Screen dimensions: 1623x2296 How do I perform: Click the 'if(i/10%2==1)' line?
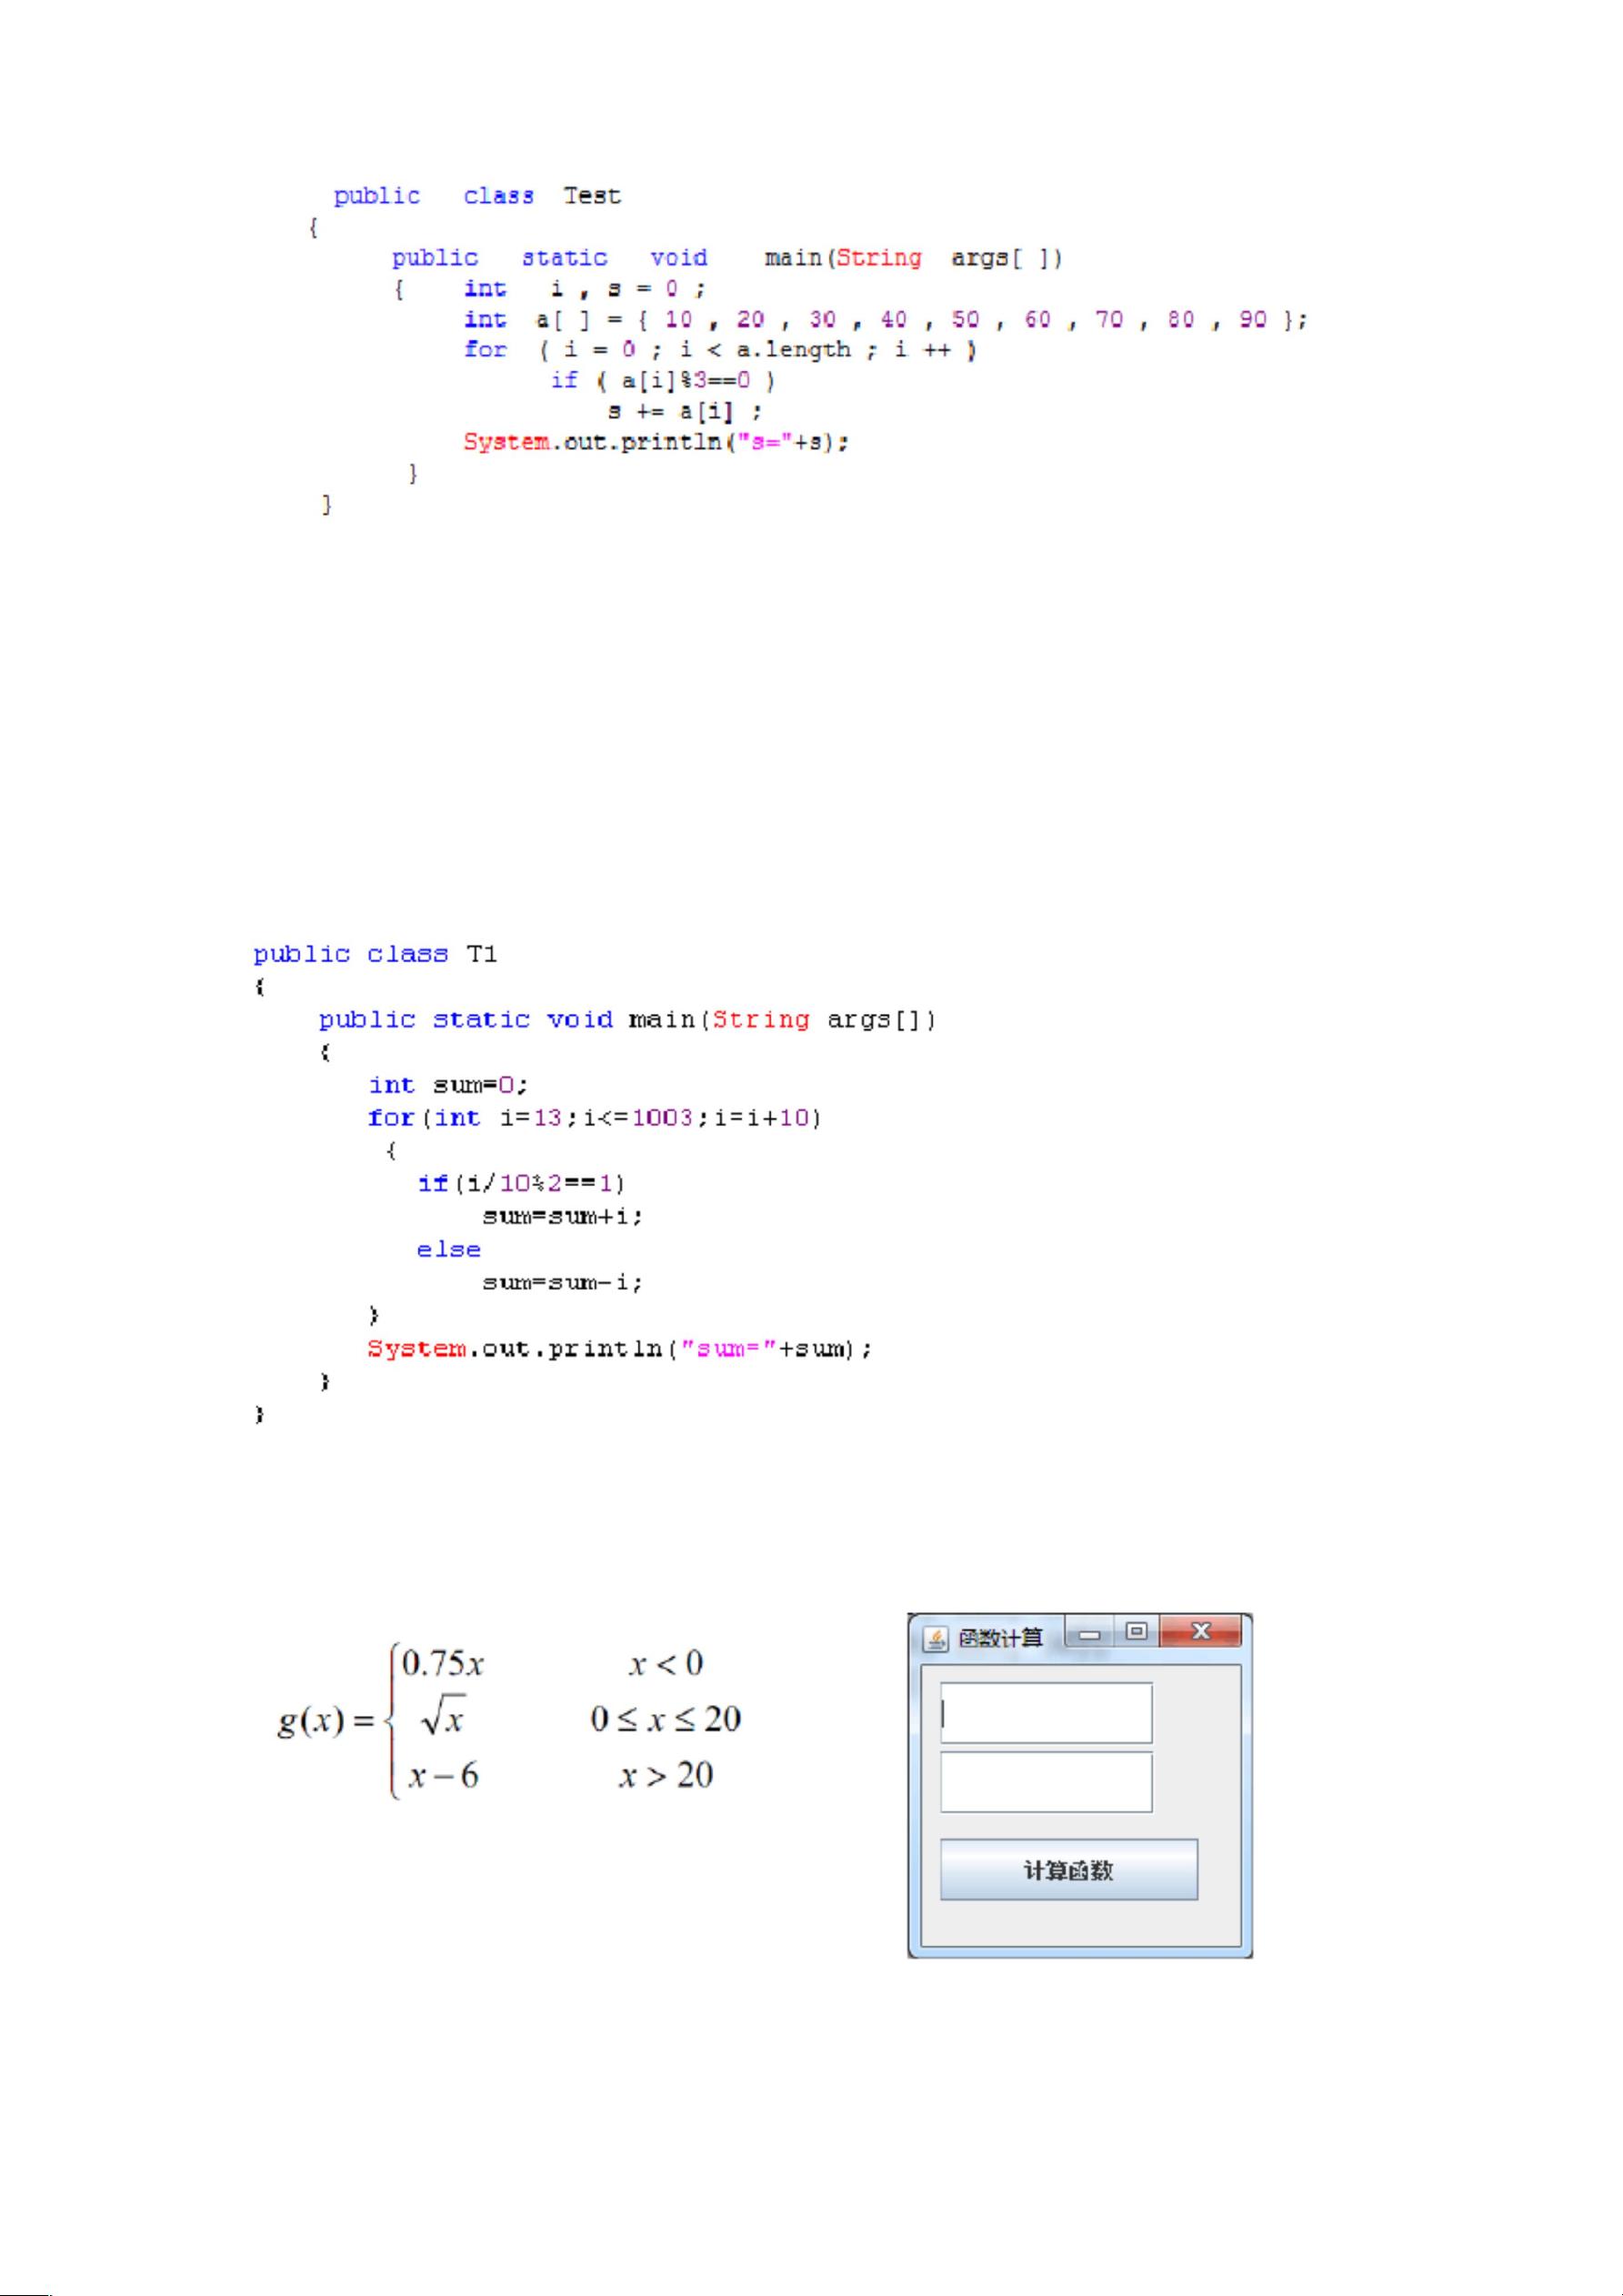[x=521, y=1184]
